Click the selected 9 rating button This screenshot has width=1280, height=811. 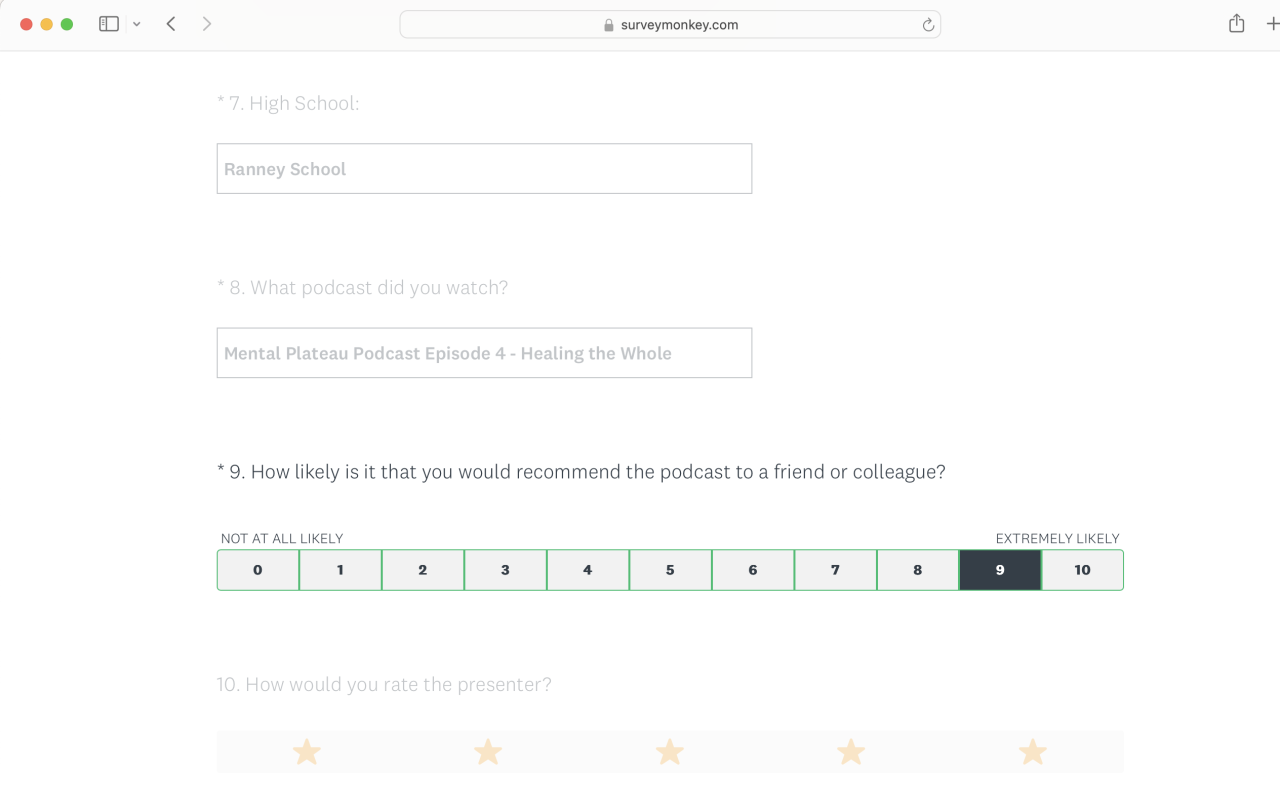point(1000,570)
